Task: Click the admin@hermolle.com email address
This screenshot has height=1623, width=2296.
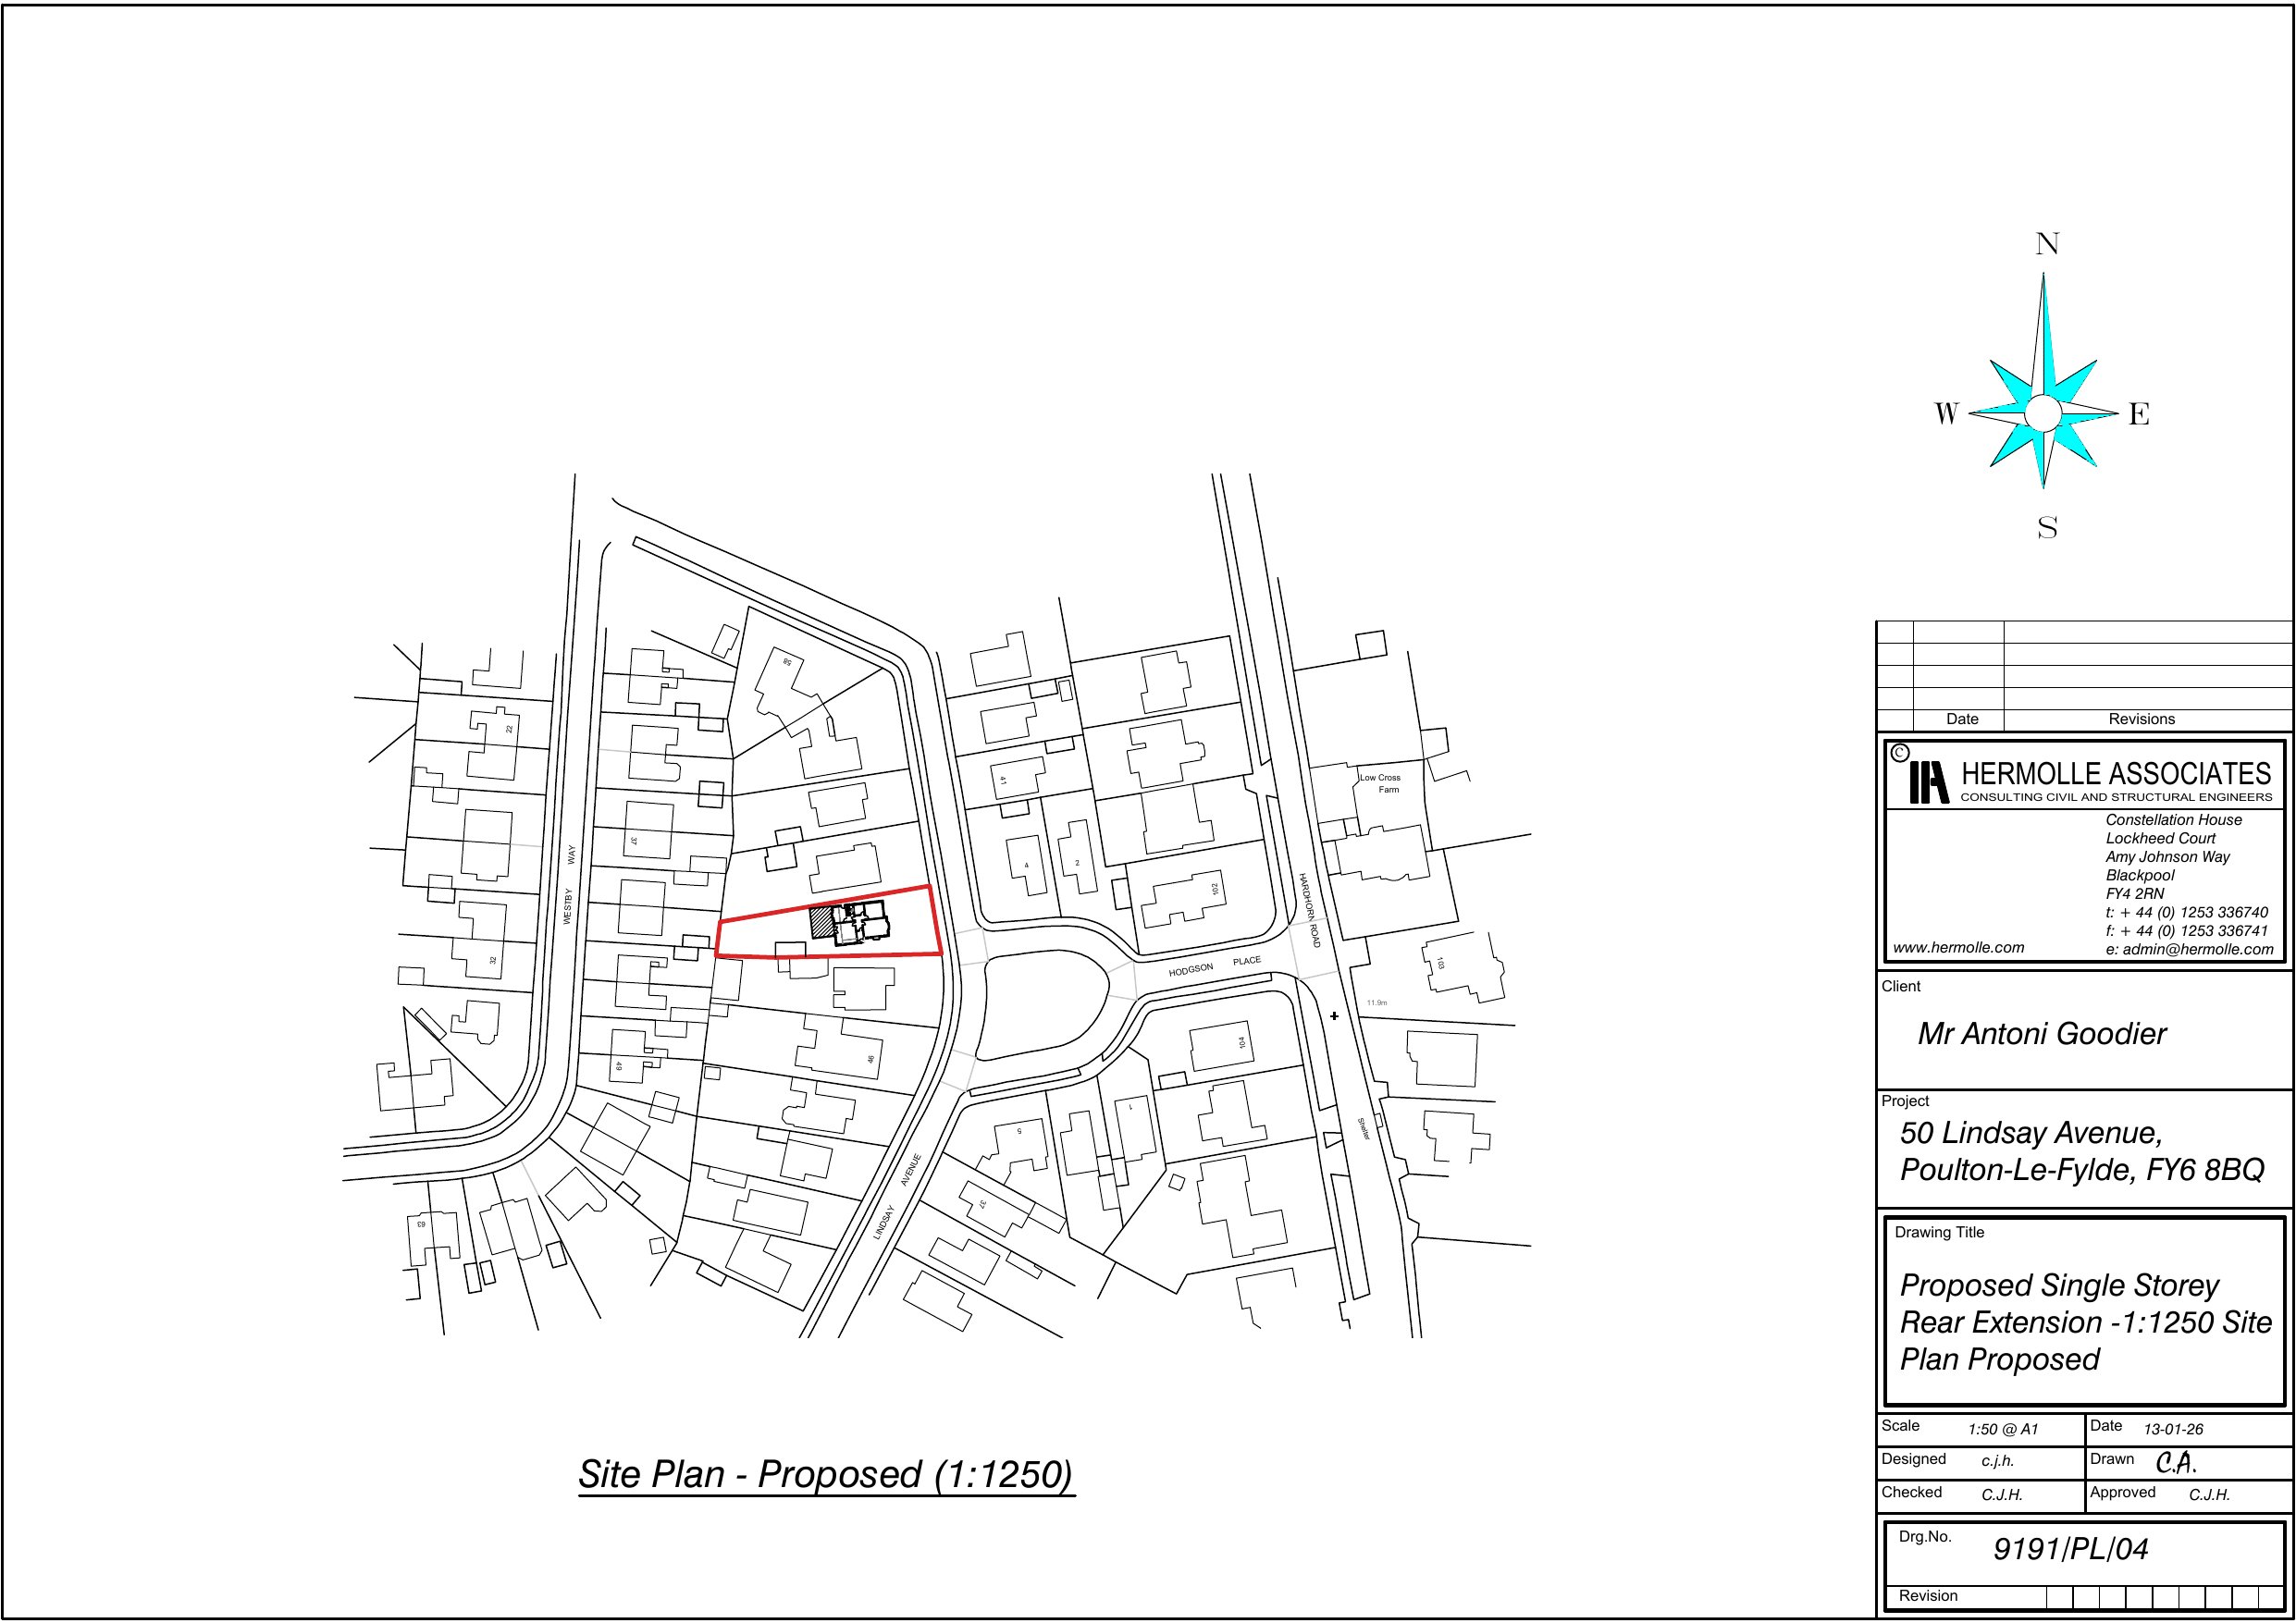Action: [2197, 949]
